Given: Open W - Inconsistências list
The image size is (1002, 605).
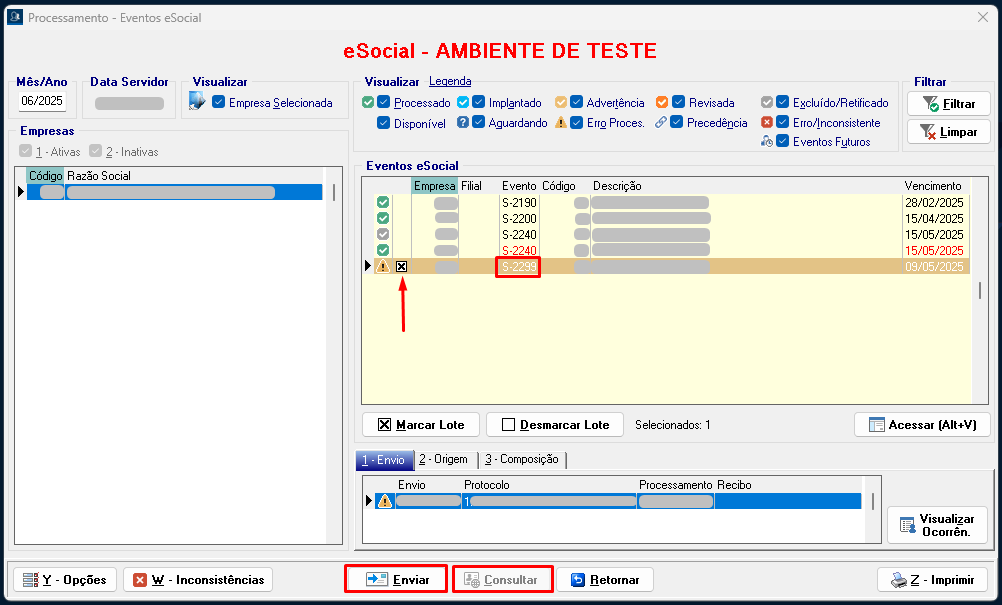Looking at the screenshot, I should [198, 580].
